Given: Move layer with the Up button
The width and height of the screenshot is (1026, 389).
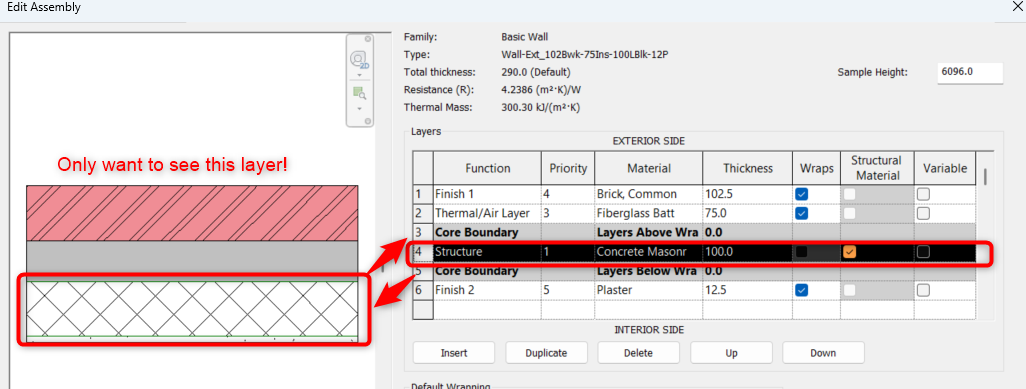Looking at the screenshot, I should [731, 352].
